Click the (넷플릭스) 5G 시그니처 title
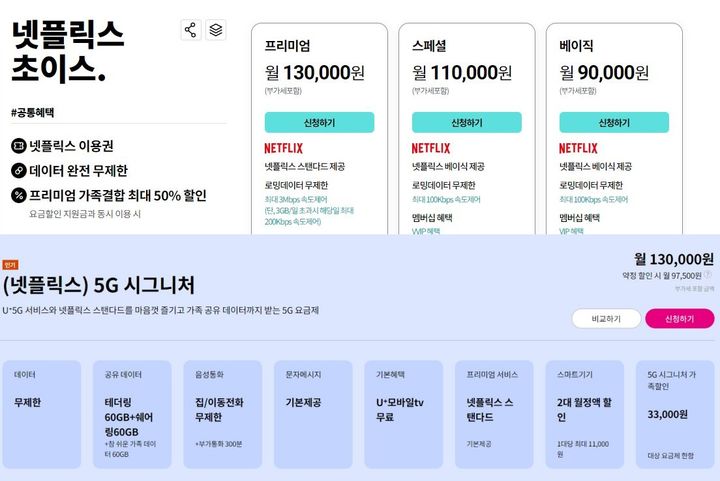Viewport: 720px width, 481px height. pyautogui.click(x=99, y=285)
